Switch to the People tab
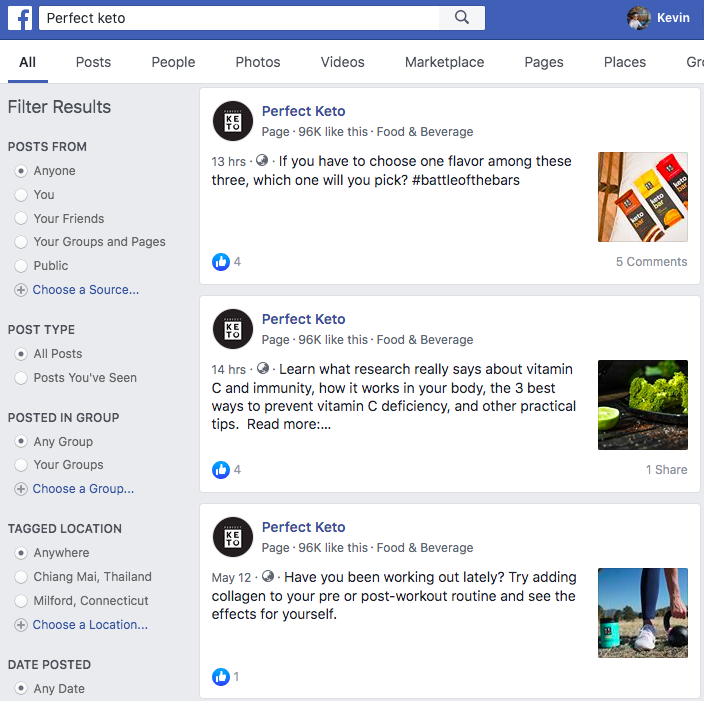The height and width of the screenshot is (701, 704). (x=173, y=62)
